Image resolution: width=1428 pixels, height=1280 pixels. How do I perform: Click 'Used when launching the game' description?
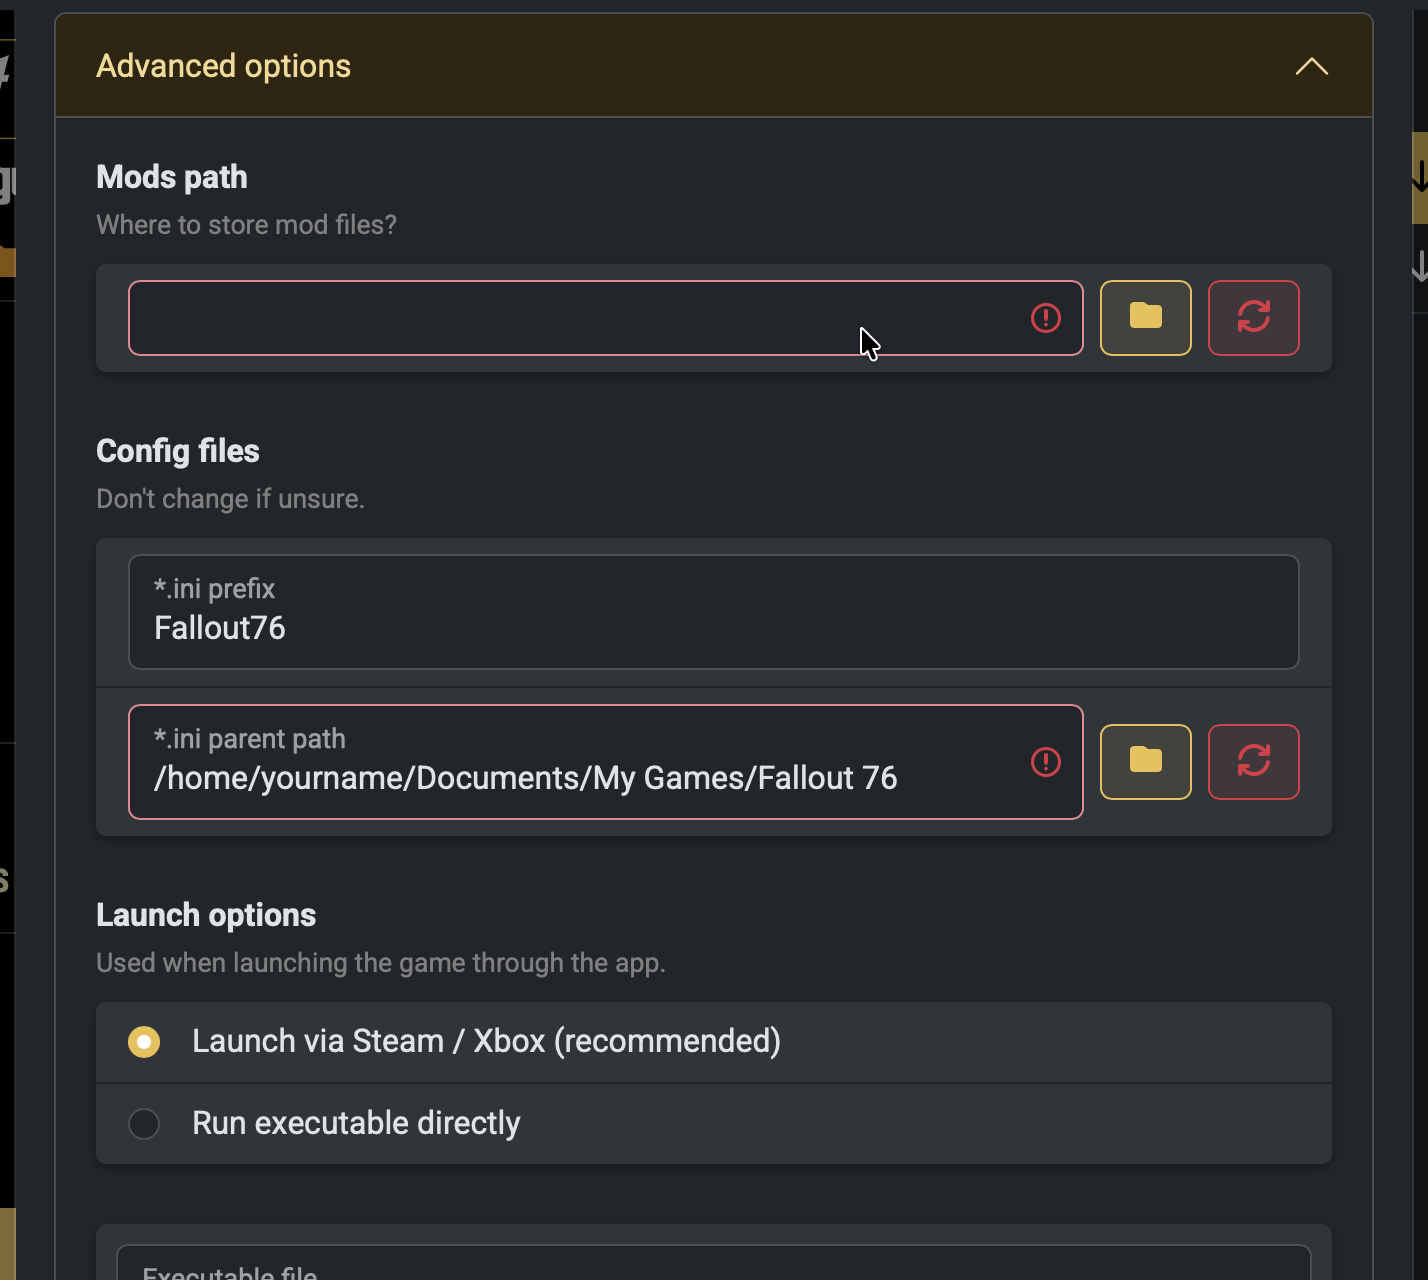(x=380, y=963)
